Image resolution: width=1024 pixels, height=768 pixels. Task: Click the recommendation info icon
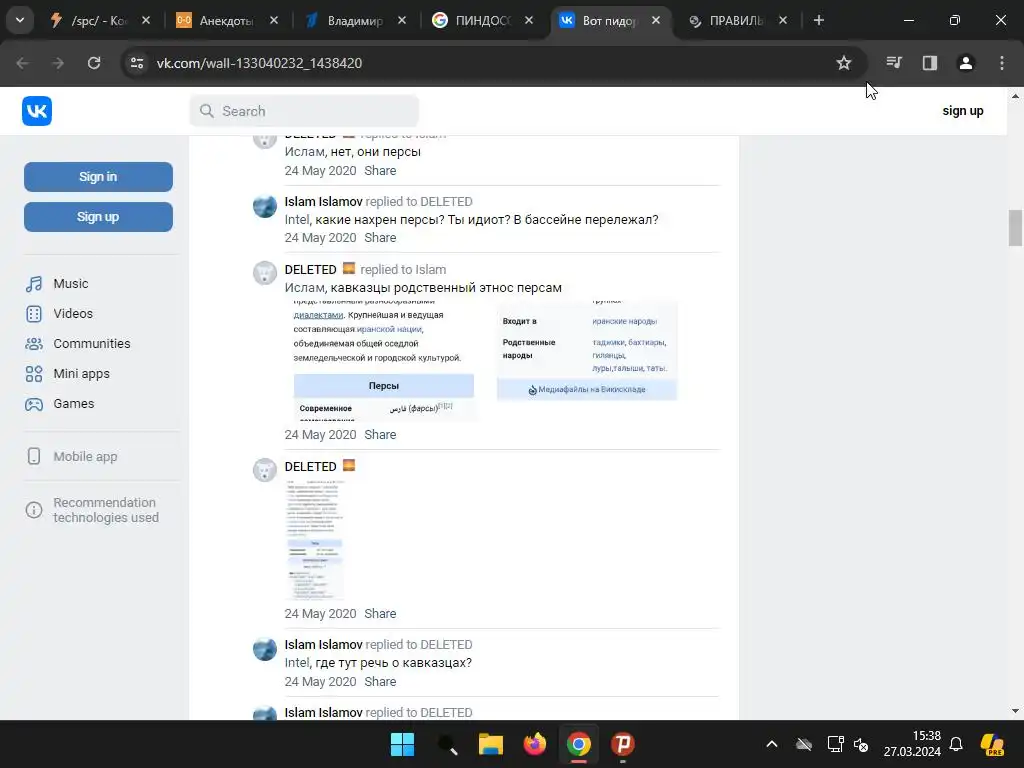34,510
